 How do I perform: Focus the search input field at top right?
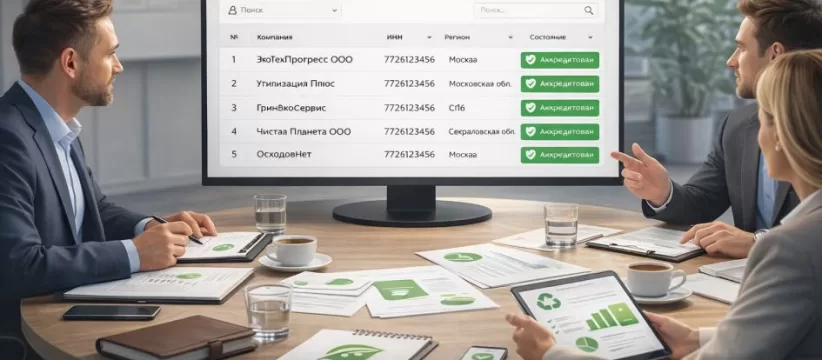[x=536, y=10]
